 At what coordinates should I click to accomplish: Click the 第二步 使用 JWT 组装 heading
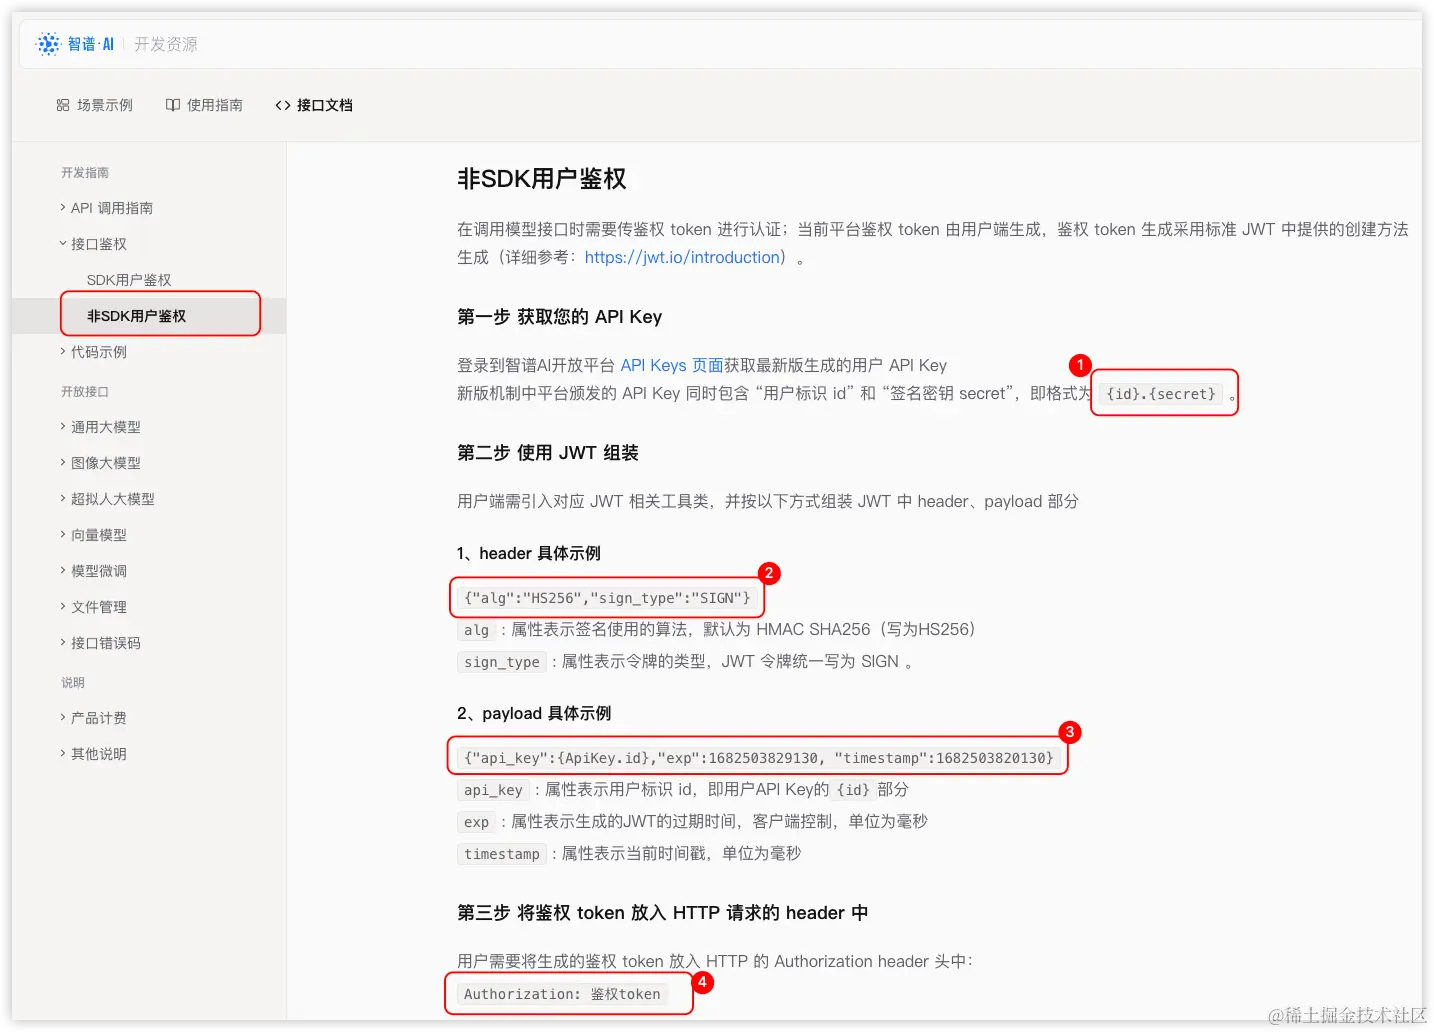547,453
